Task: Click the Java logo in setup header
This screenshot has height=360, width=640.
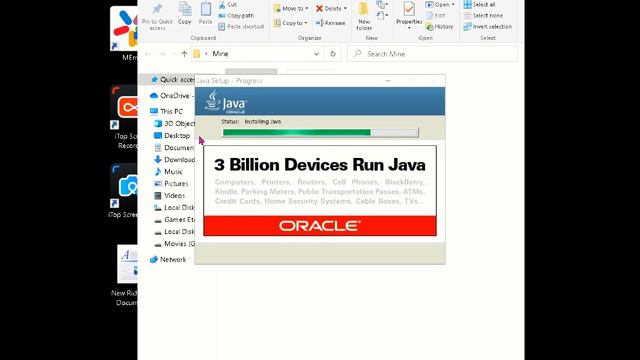Action: coord(226,102)
